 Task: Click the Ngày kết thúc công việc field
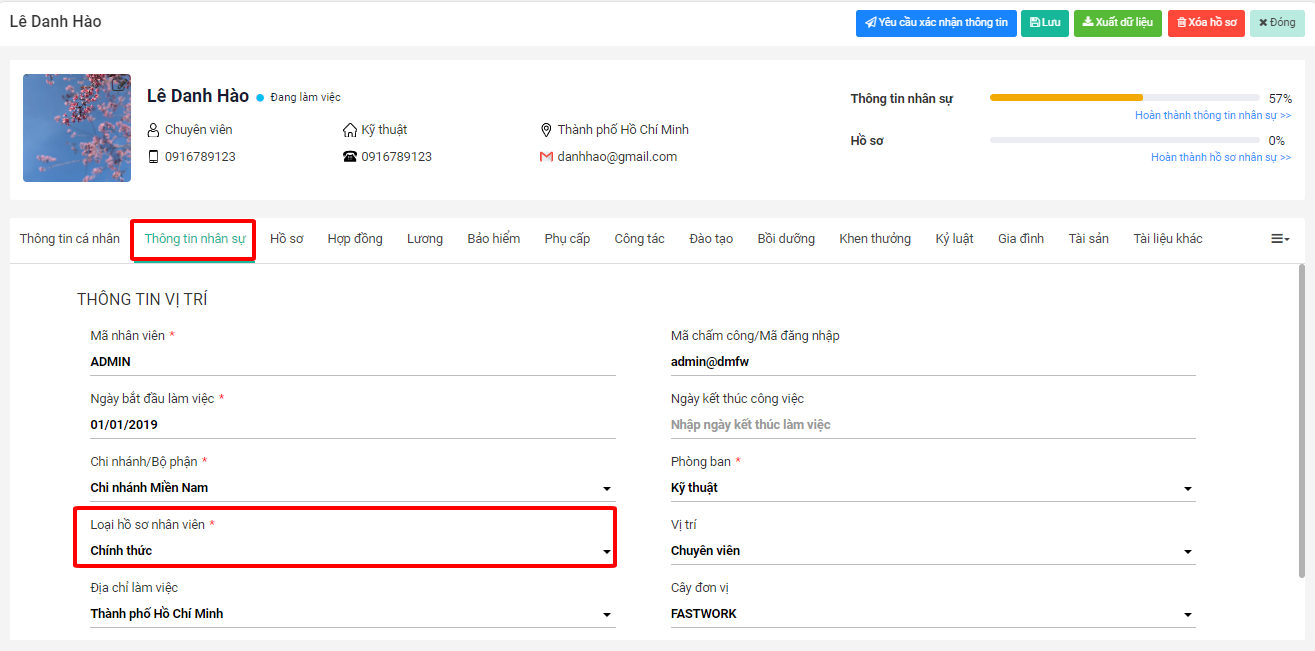tap(932, 425)
